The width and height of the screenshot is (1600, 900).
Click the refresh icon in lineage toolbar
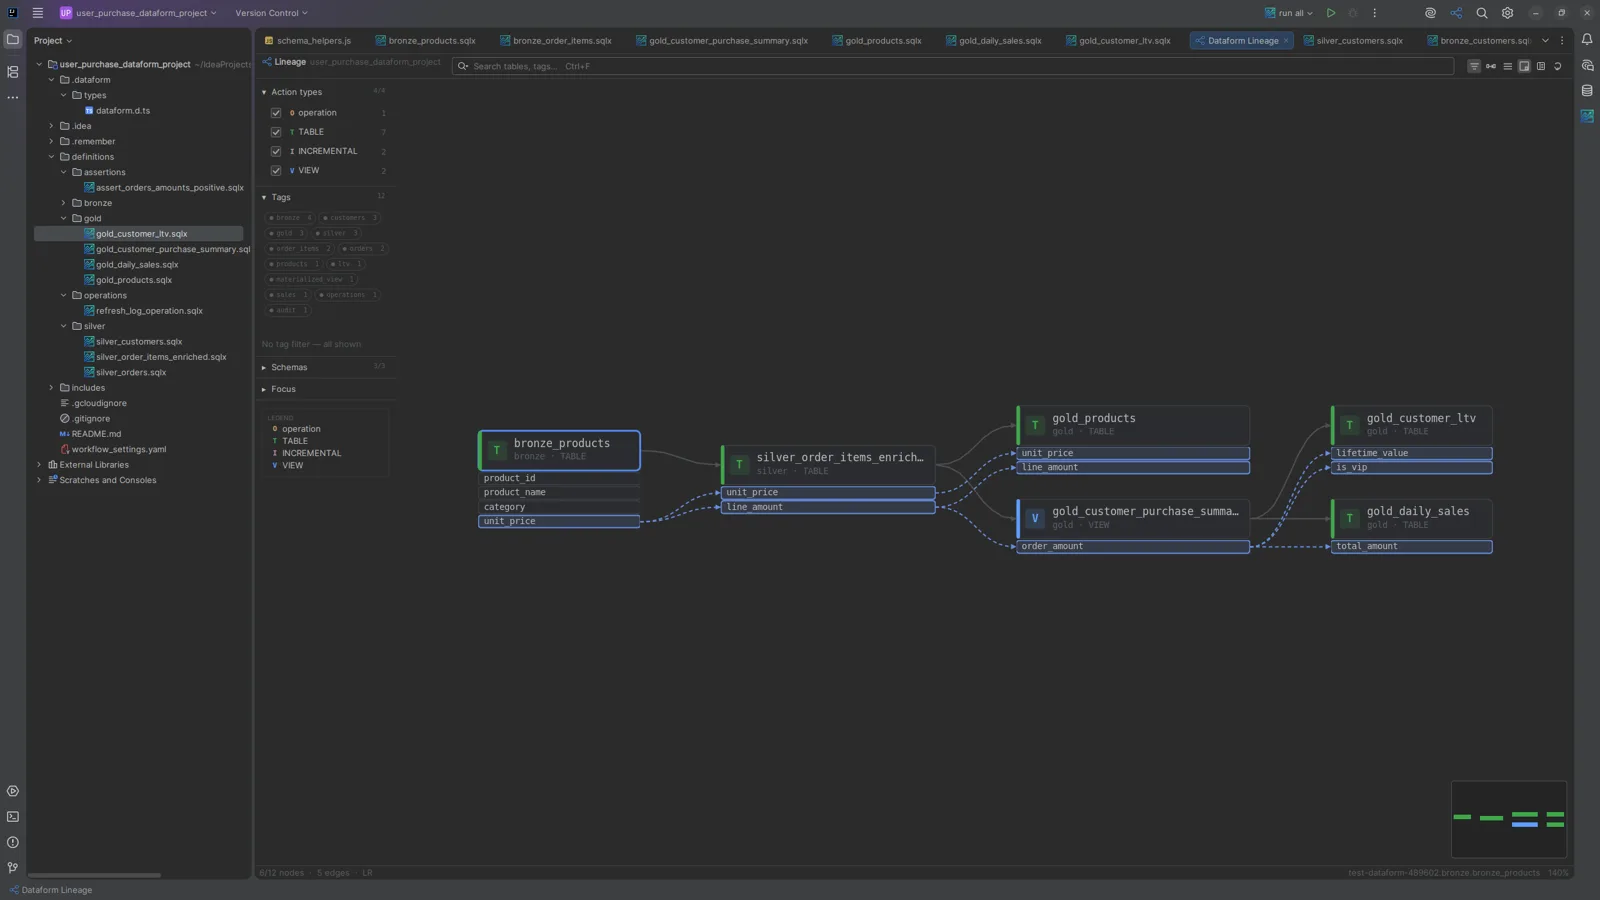click(1558, 66)
